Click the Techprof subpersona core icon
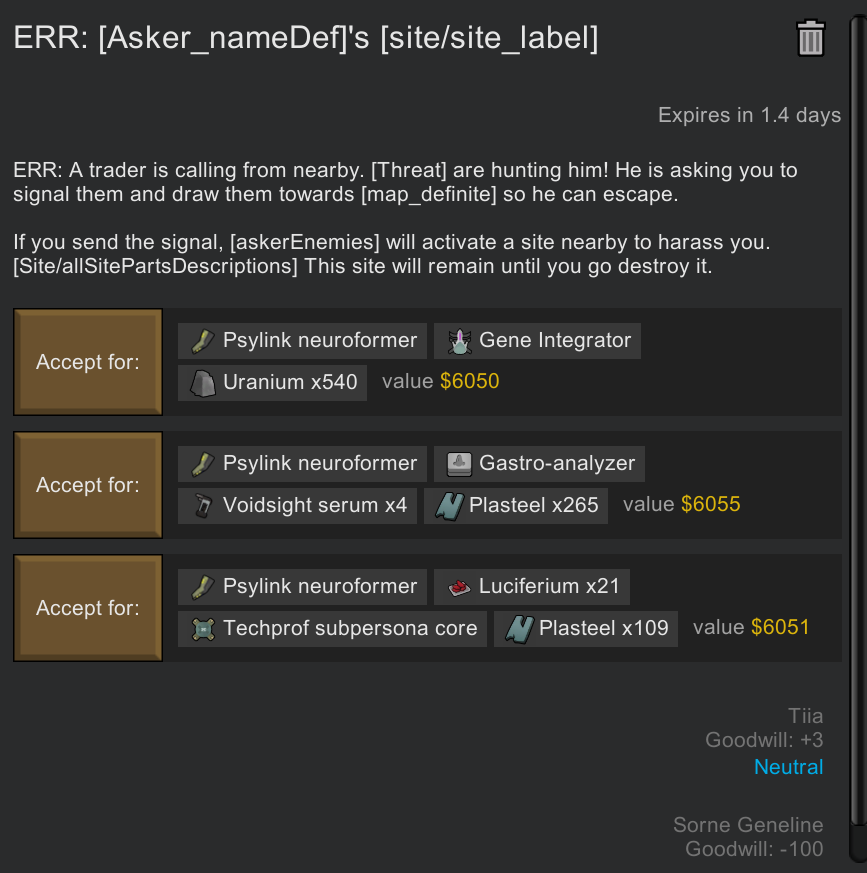The width and height of the screenshot is (867, 873). click(x=203, y=629)
